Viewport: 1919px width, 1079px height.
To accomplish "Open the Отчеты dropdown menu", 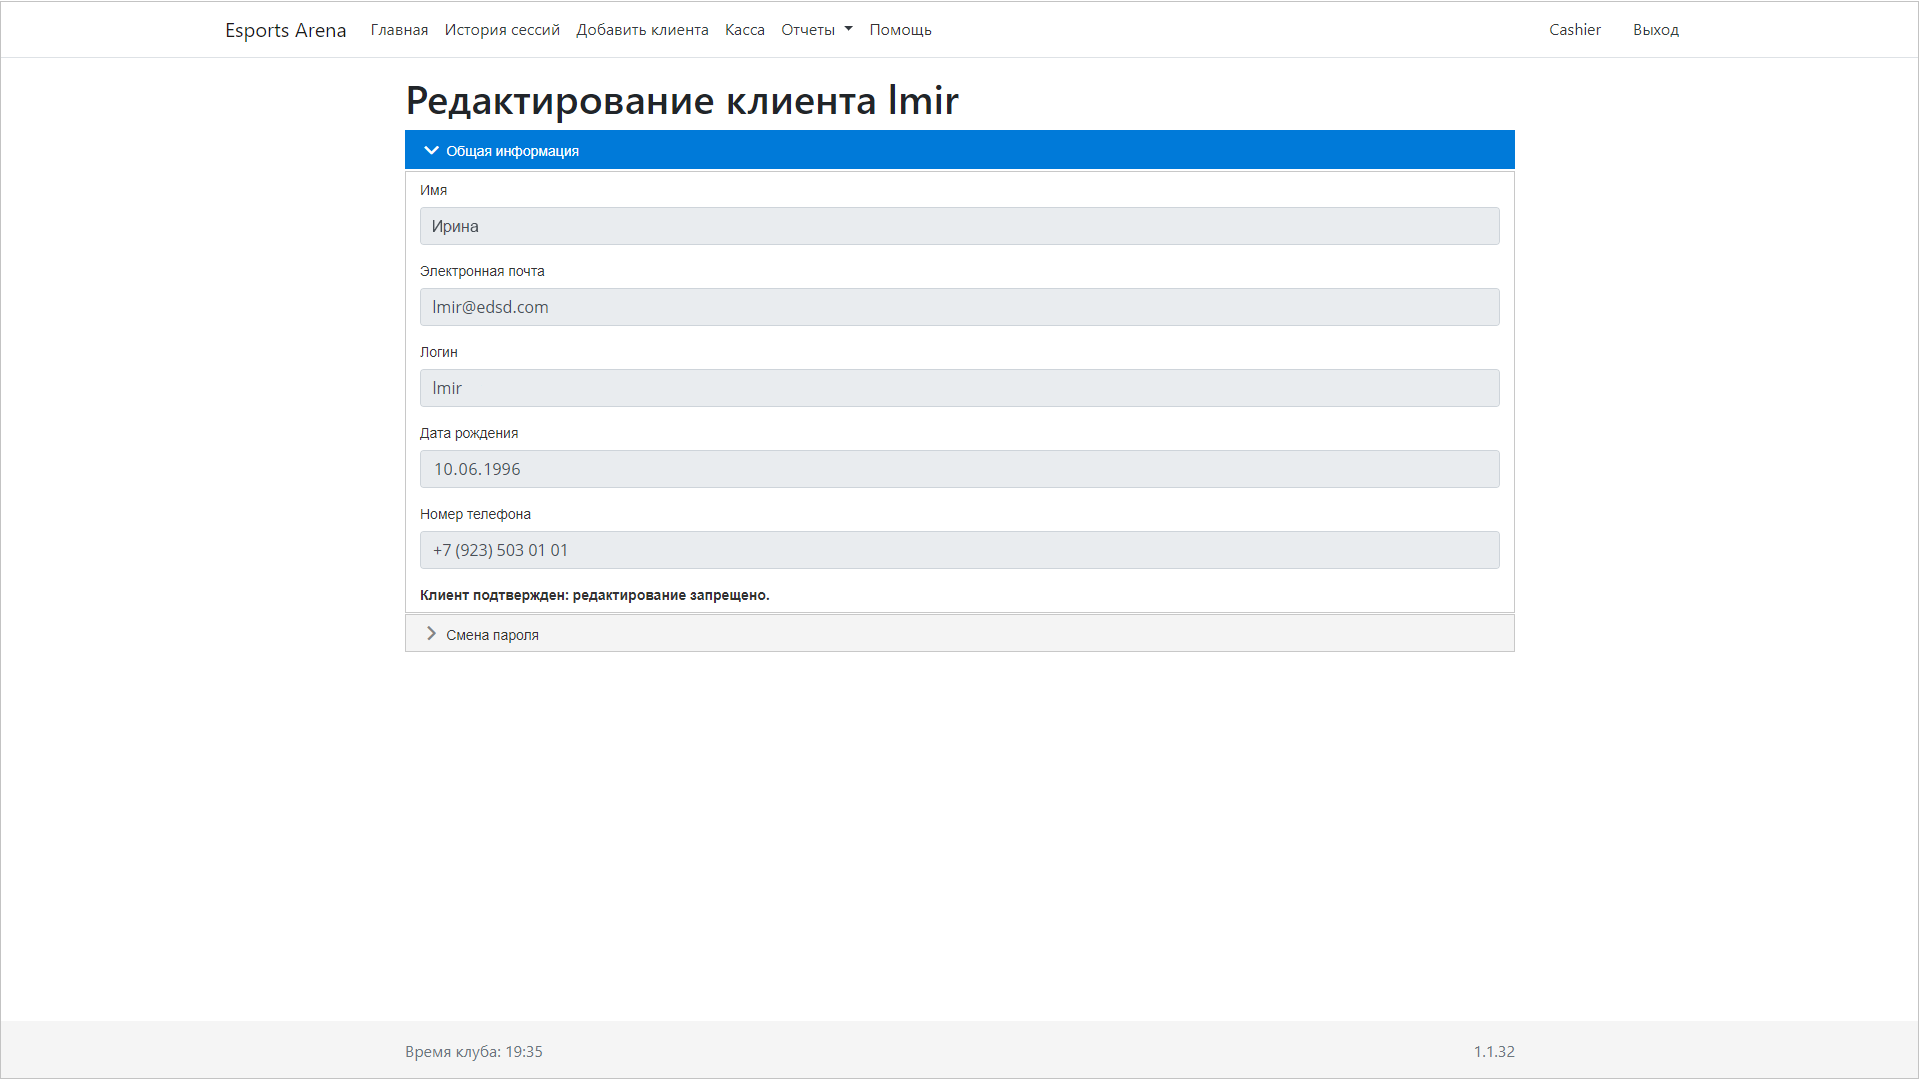I will coord(816,29).
